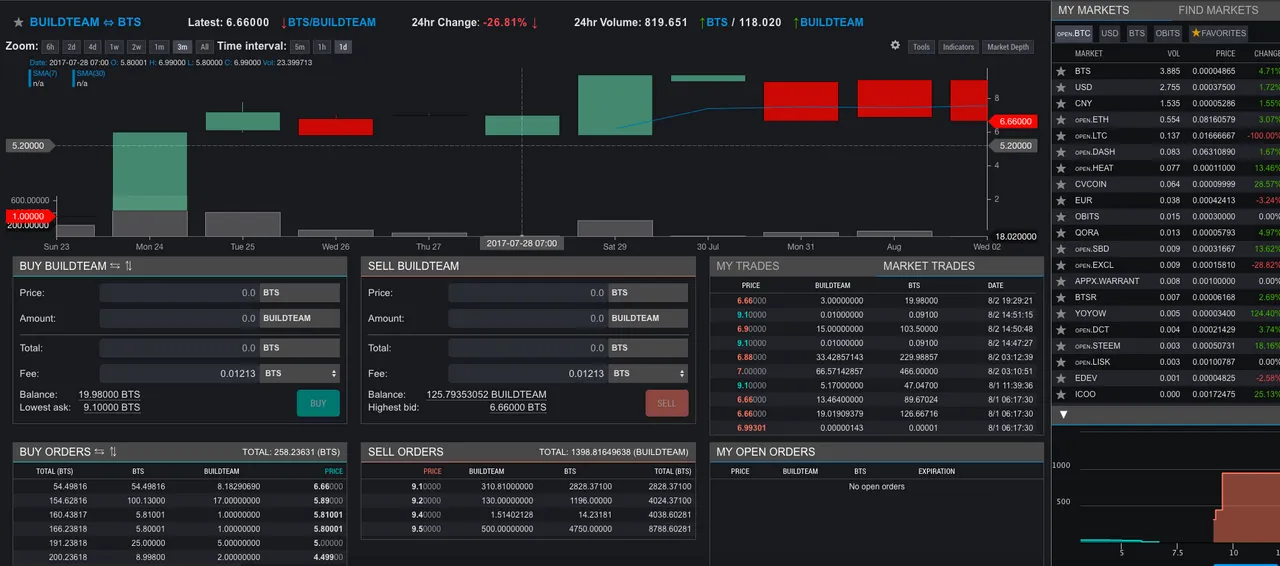Open the chart Tools dropdown
This screenshot has width=1280, height=566.
pyautogui.click(x=921, y=47)
